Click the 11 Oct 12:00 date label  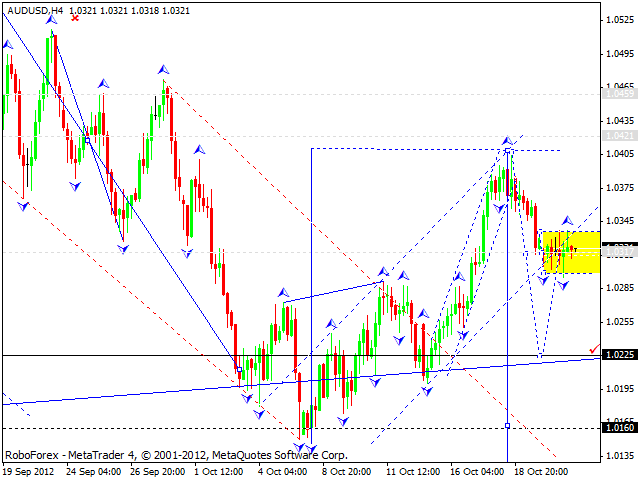(x=413, y=472)
